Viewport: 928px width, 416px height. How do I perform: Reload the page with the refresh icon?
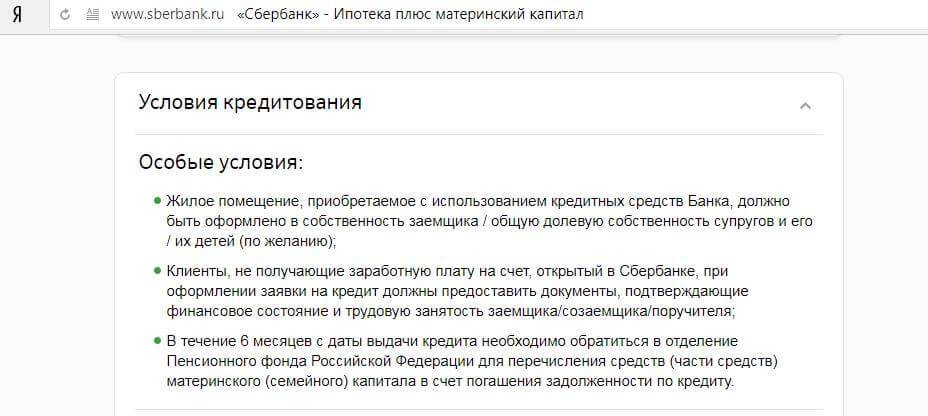[x=65, y=15]
